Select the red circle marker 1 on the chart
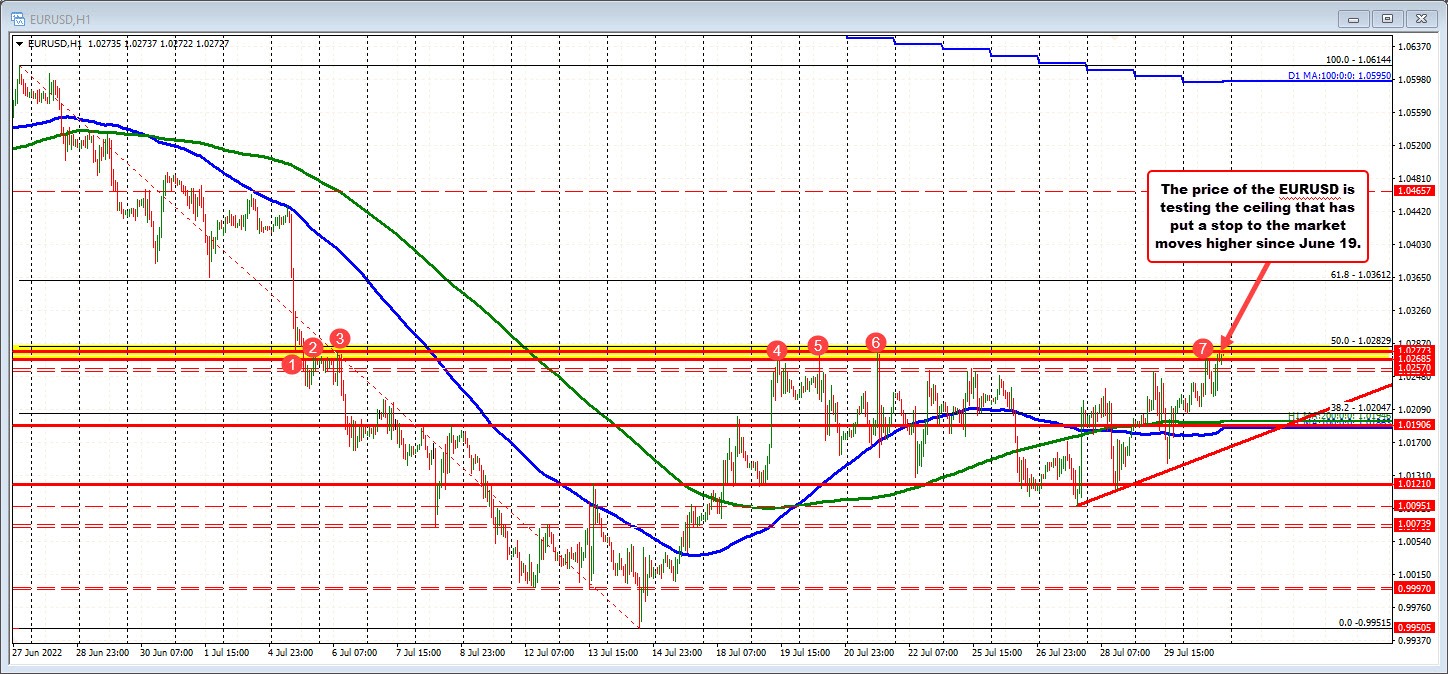 pos(291,365)
